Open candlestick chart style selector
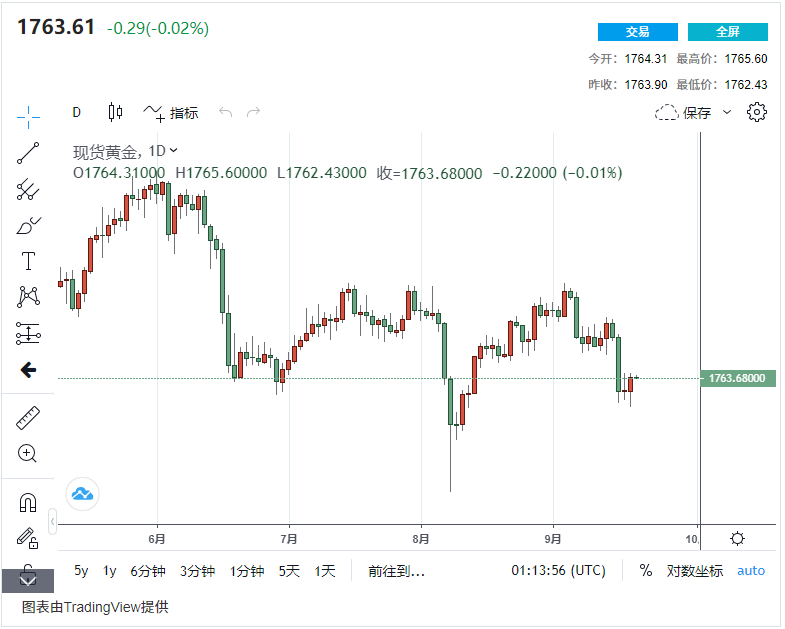 pyautogui.click(x=115, y=113)
